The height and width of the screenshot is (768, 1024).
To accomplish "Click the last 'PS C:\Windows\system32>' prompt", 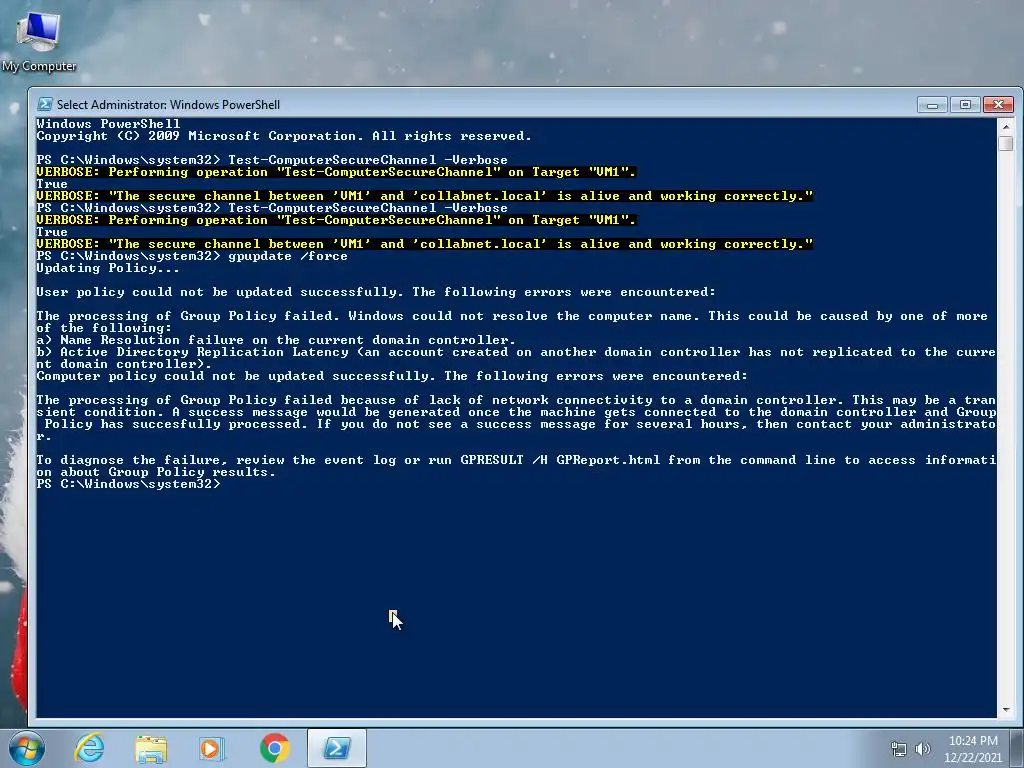I will click(129, 484).
